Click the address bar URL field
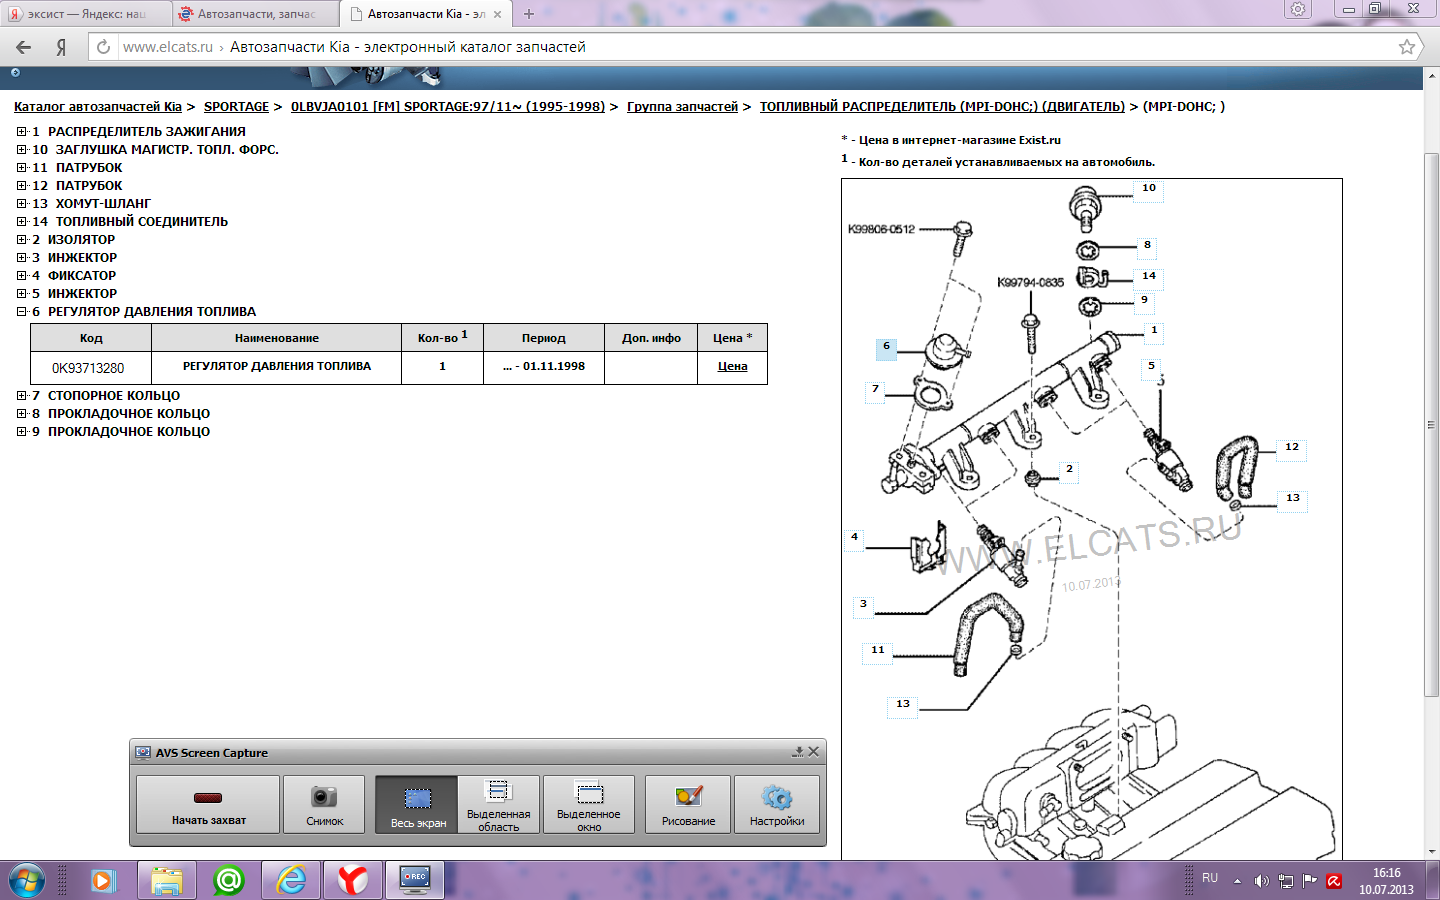Viewport: 1440px width, 900px height. coord(700,47)
